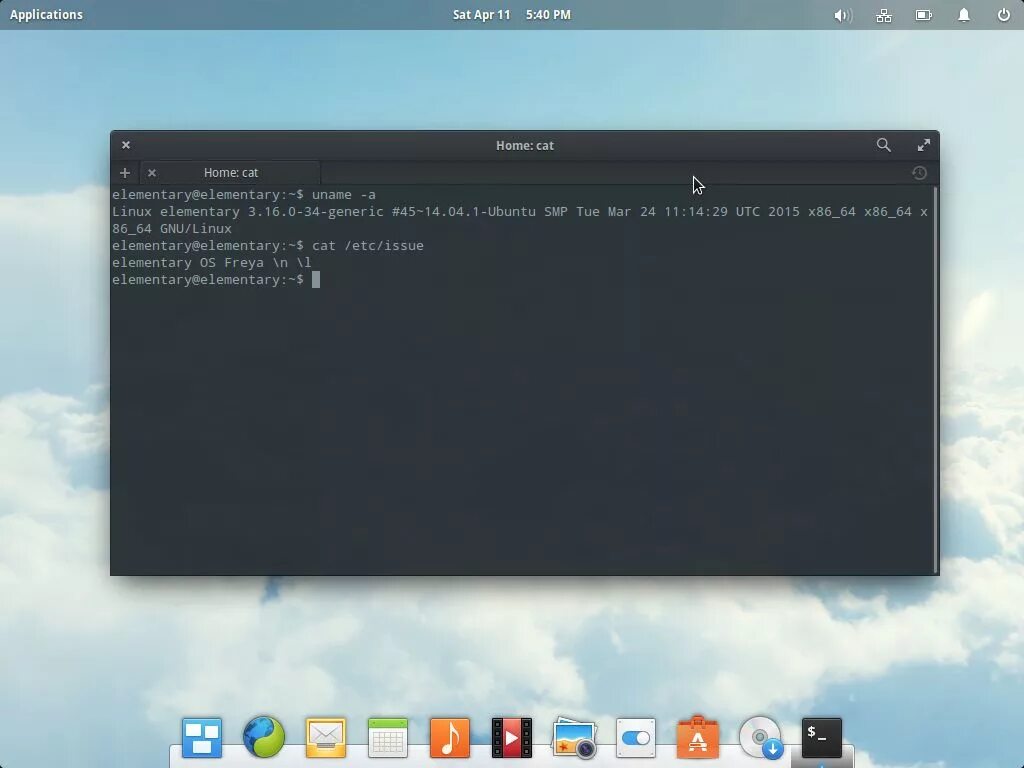Open the Mail client from the dock
This screenshot has width=1024, height=768.
coord(325,737)
